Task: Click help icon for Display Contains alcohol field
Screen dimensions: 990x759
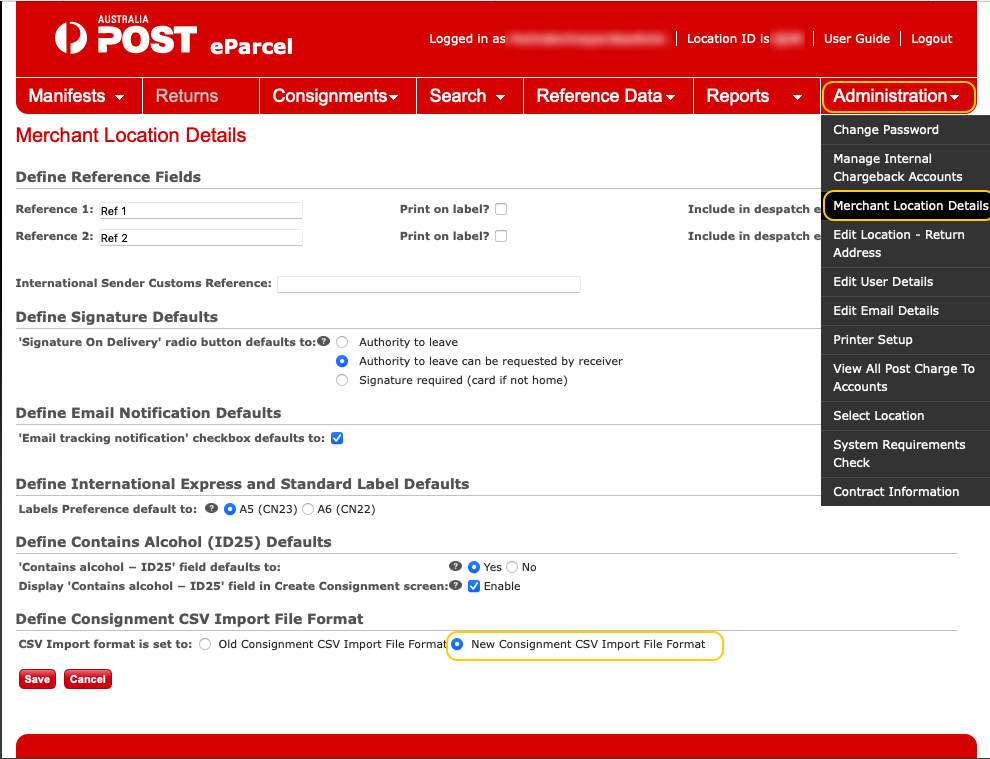Action: point(455,585)
